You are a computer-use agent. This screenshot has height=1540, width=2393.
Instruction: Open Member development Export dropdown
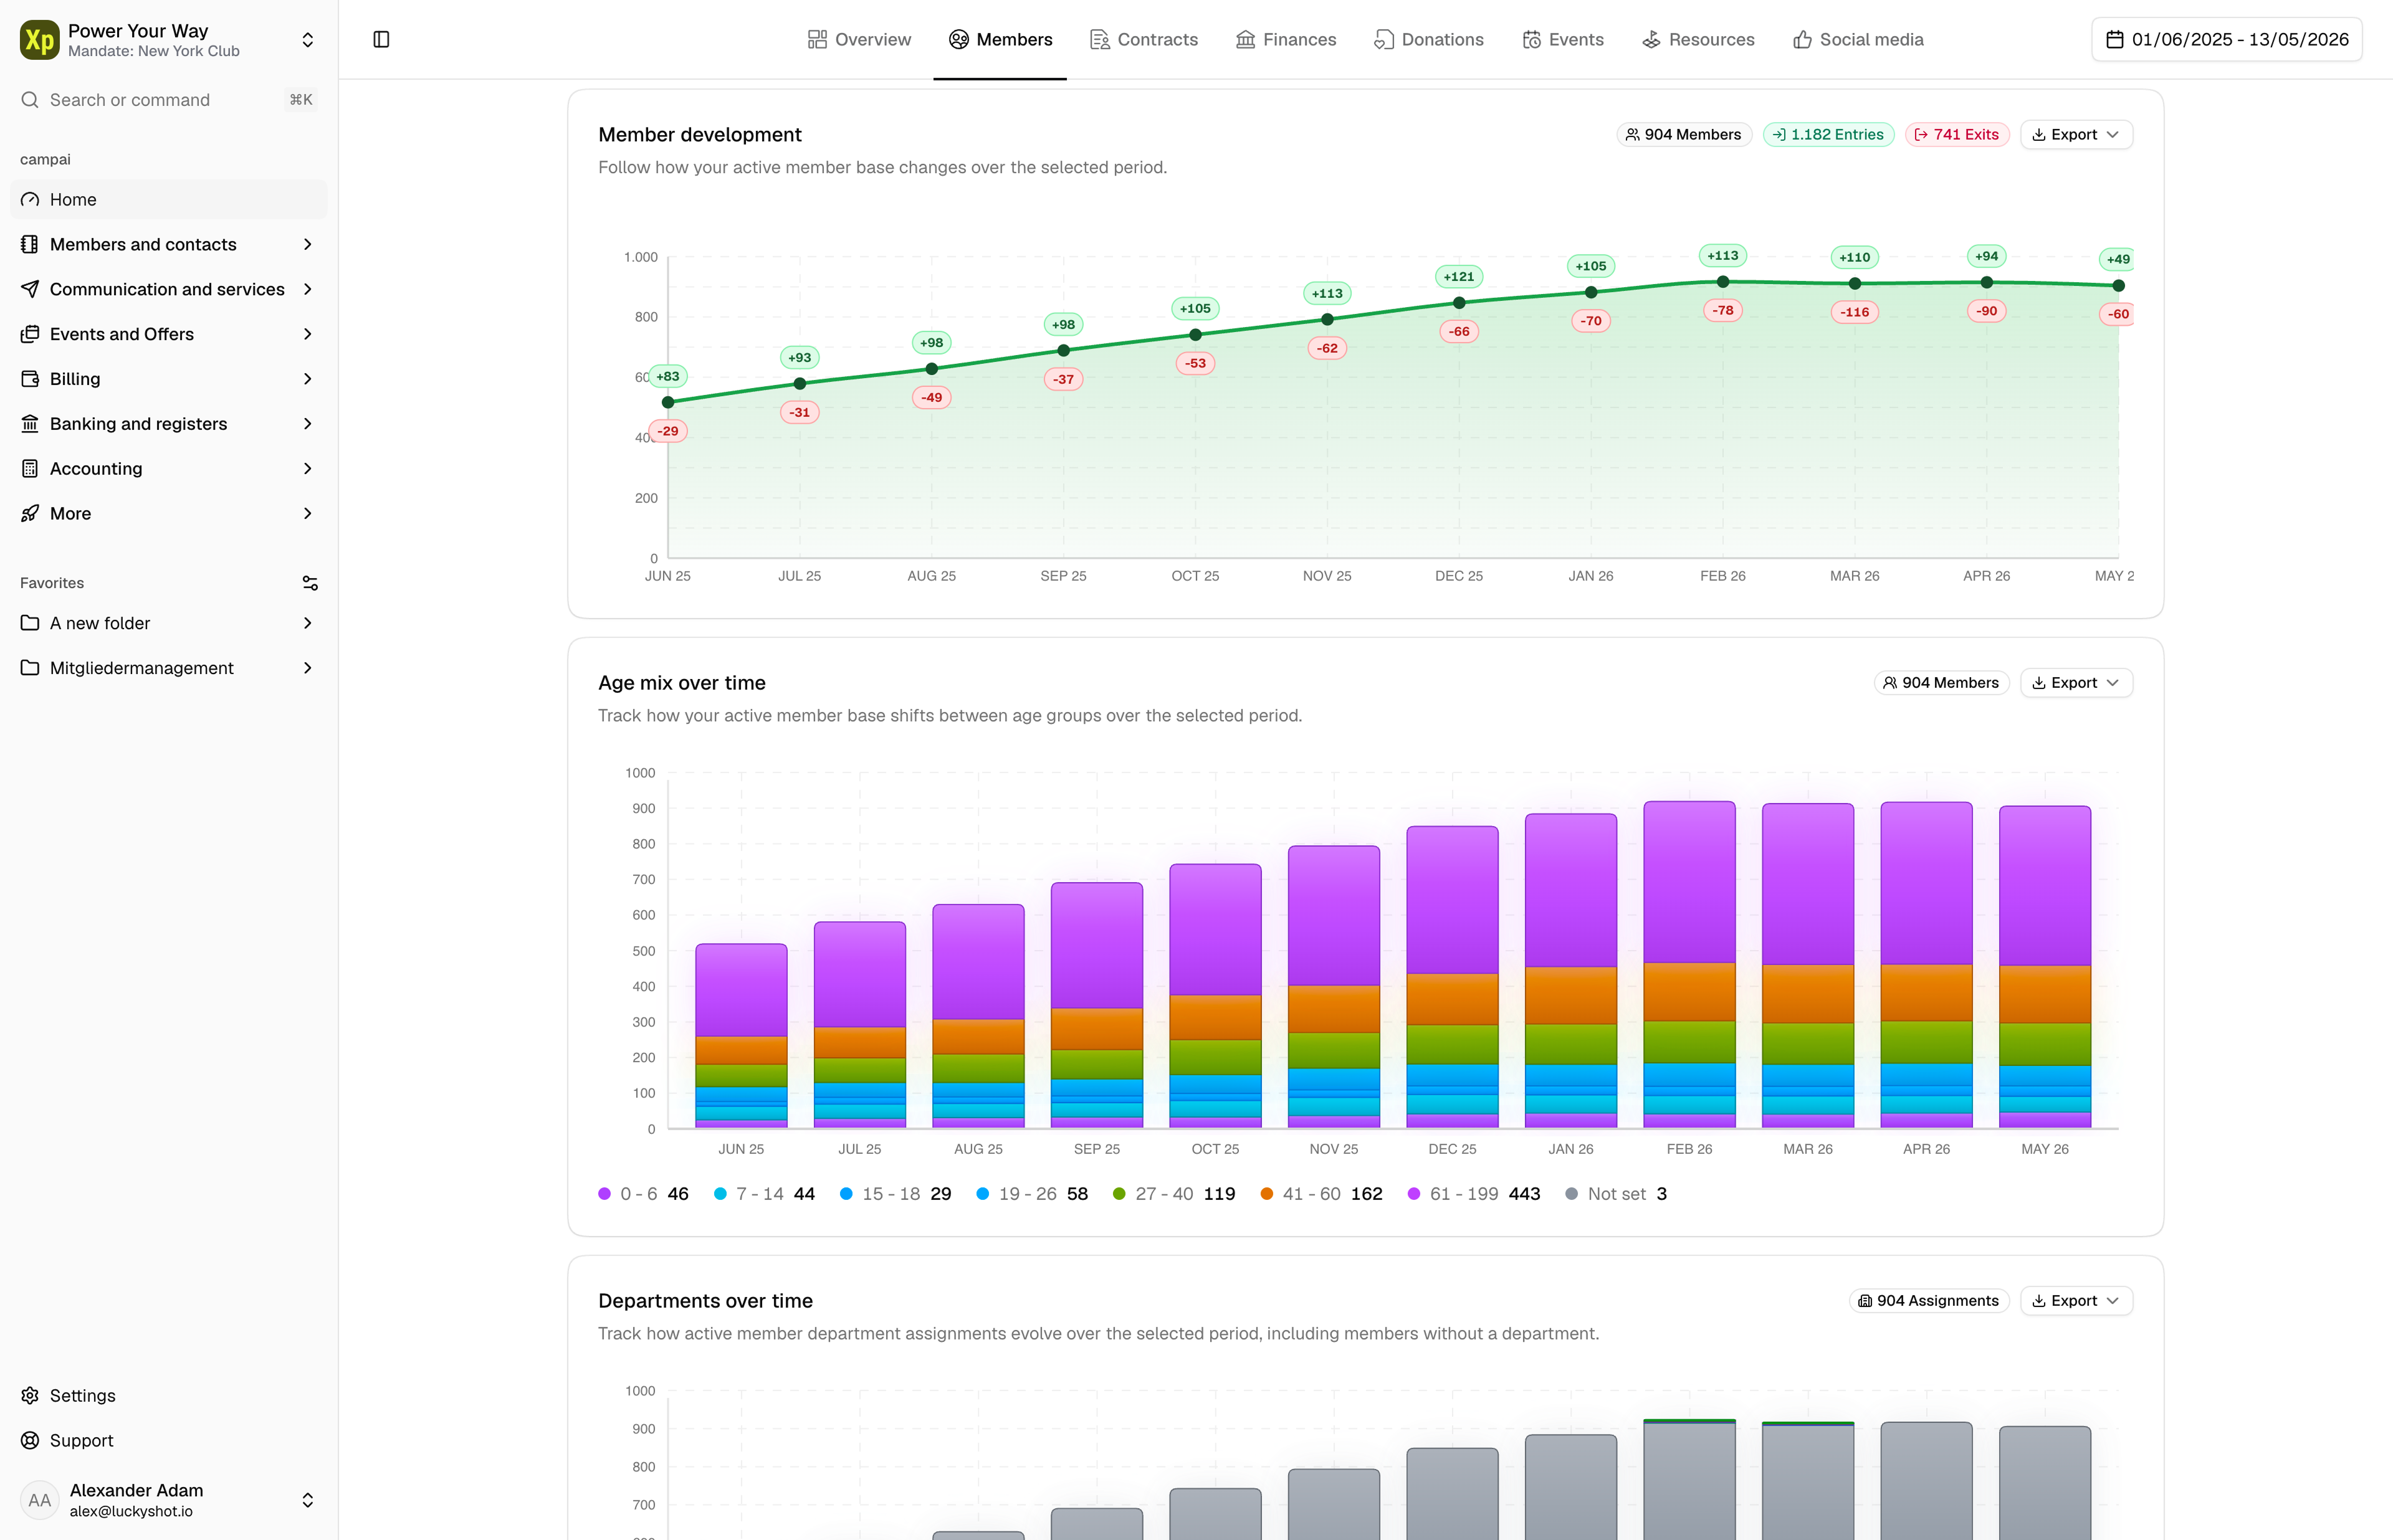[x=2076, y=135]
